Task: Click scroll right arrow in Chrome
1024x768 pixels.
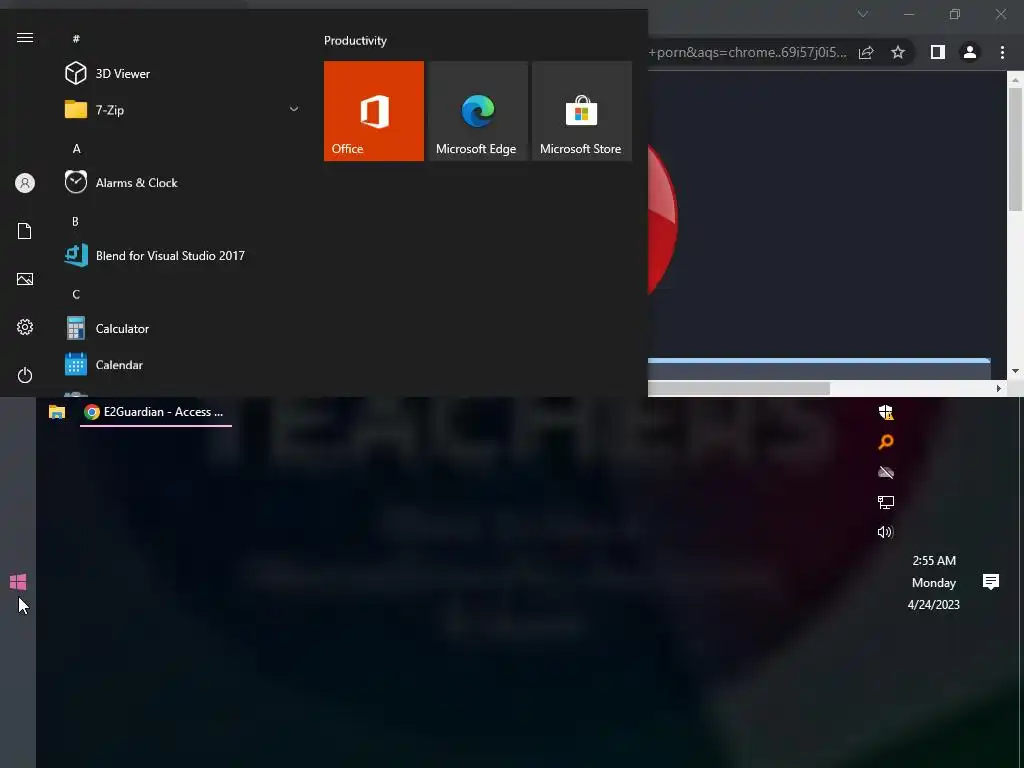Action: (x=999, y=389)
